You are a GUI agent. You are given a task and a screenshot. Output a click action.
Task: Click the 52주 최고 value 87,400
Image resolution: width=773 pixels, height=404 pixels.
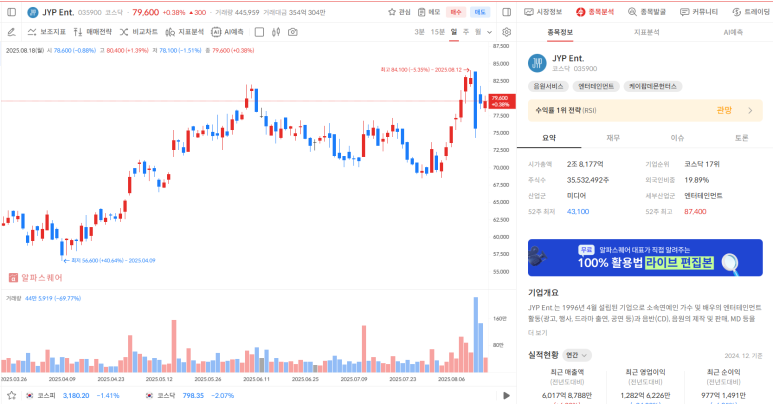tap(695, 212)
